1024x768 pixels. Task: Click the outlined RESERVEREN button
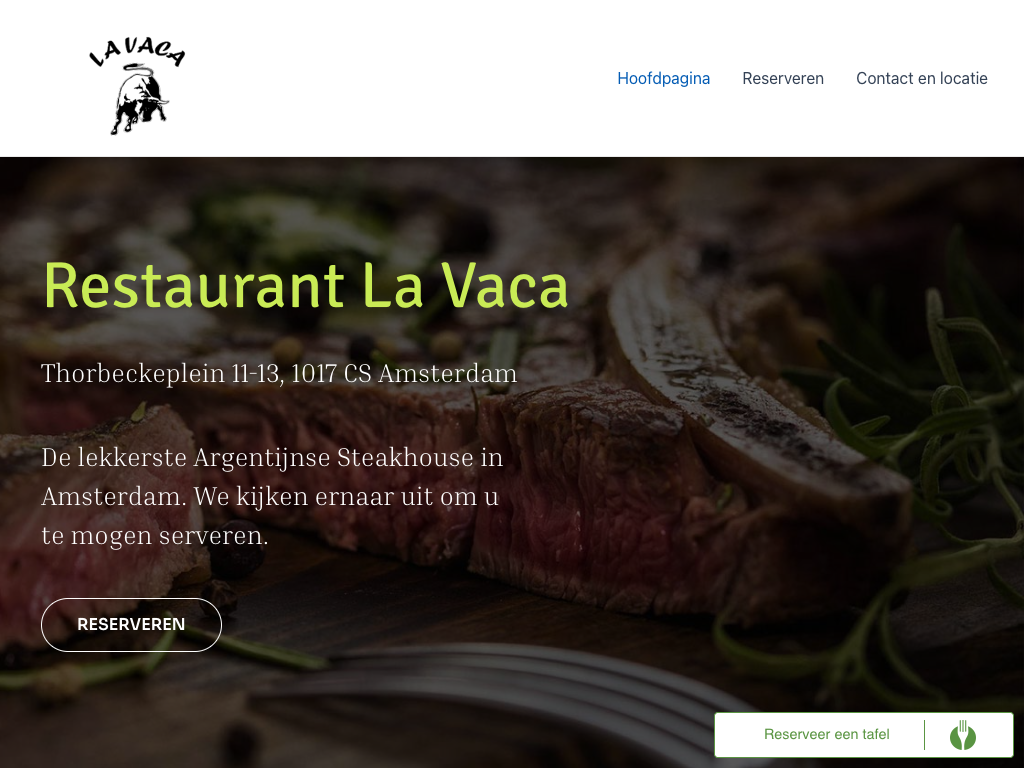point(131,624)
